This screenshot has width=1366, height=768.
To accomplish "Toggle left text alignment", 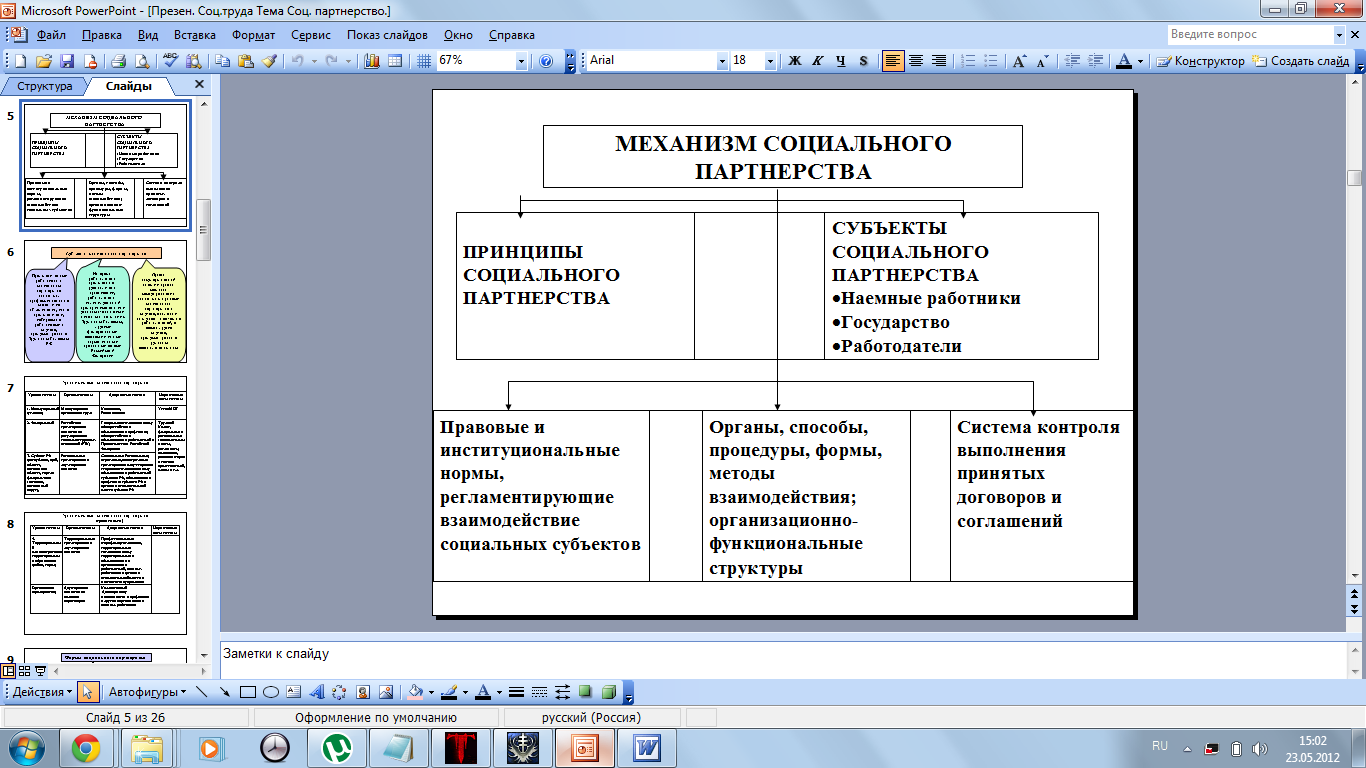I will coord(893,60).
